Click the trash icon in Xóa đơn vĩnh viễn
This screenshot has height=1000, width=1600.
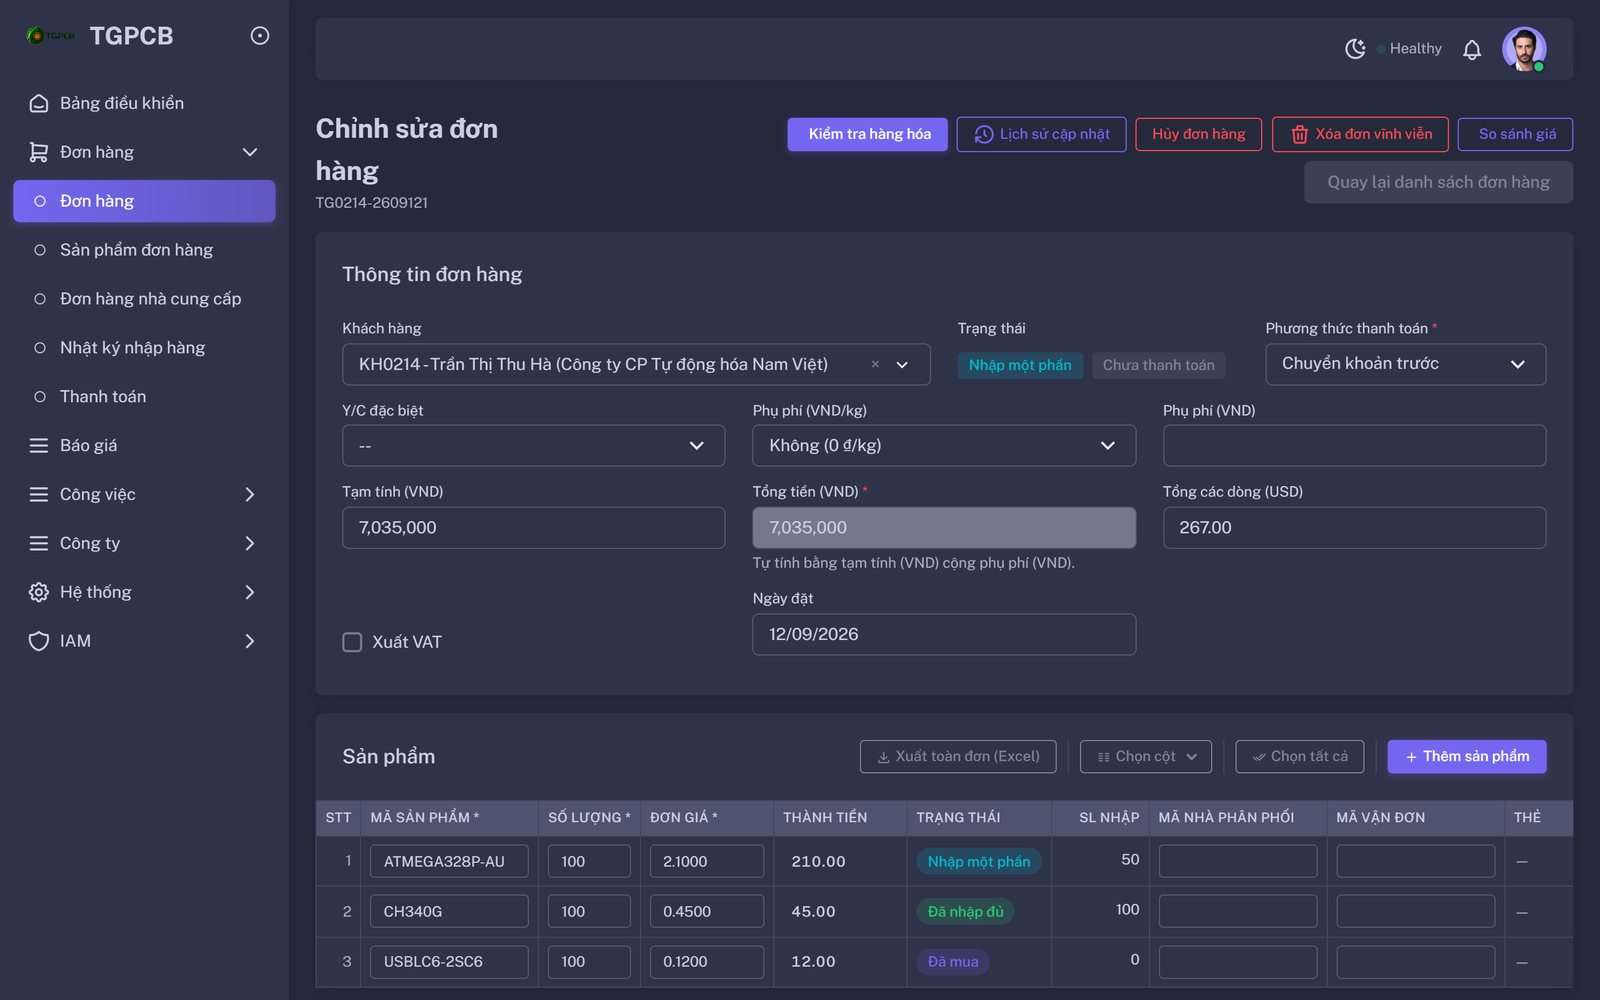[x=1300, y=134]
